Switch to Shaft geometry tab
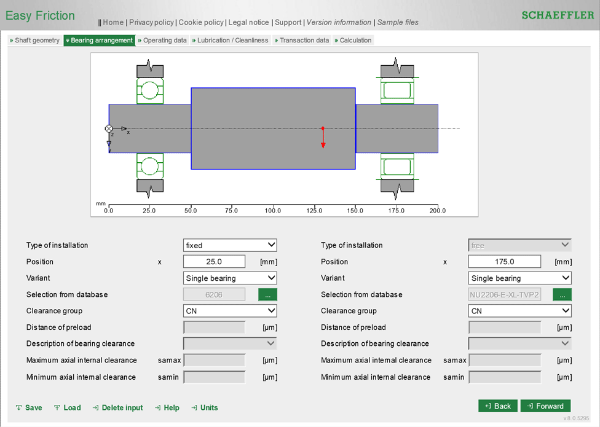 36,41
